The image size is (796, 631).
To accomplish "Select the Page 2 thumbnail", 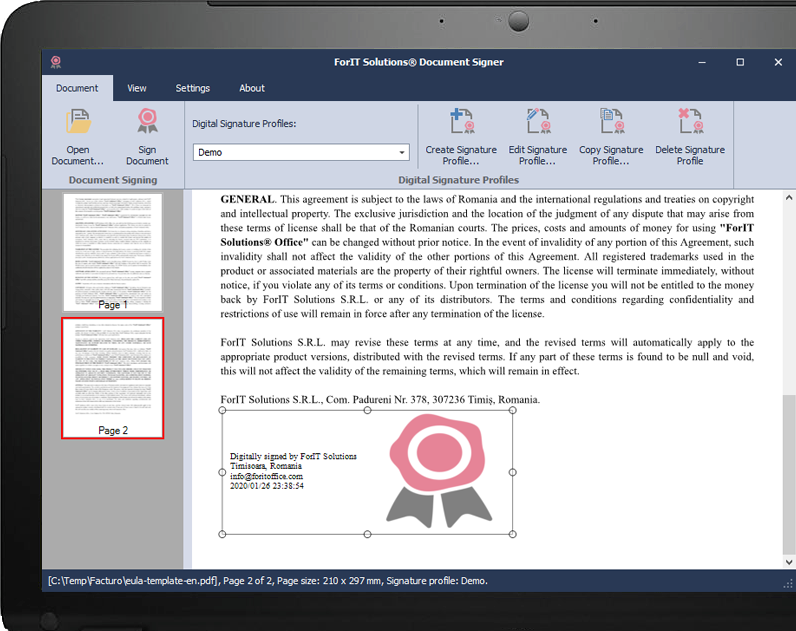I will pos(113,378).
